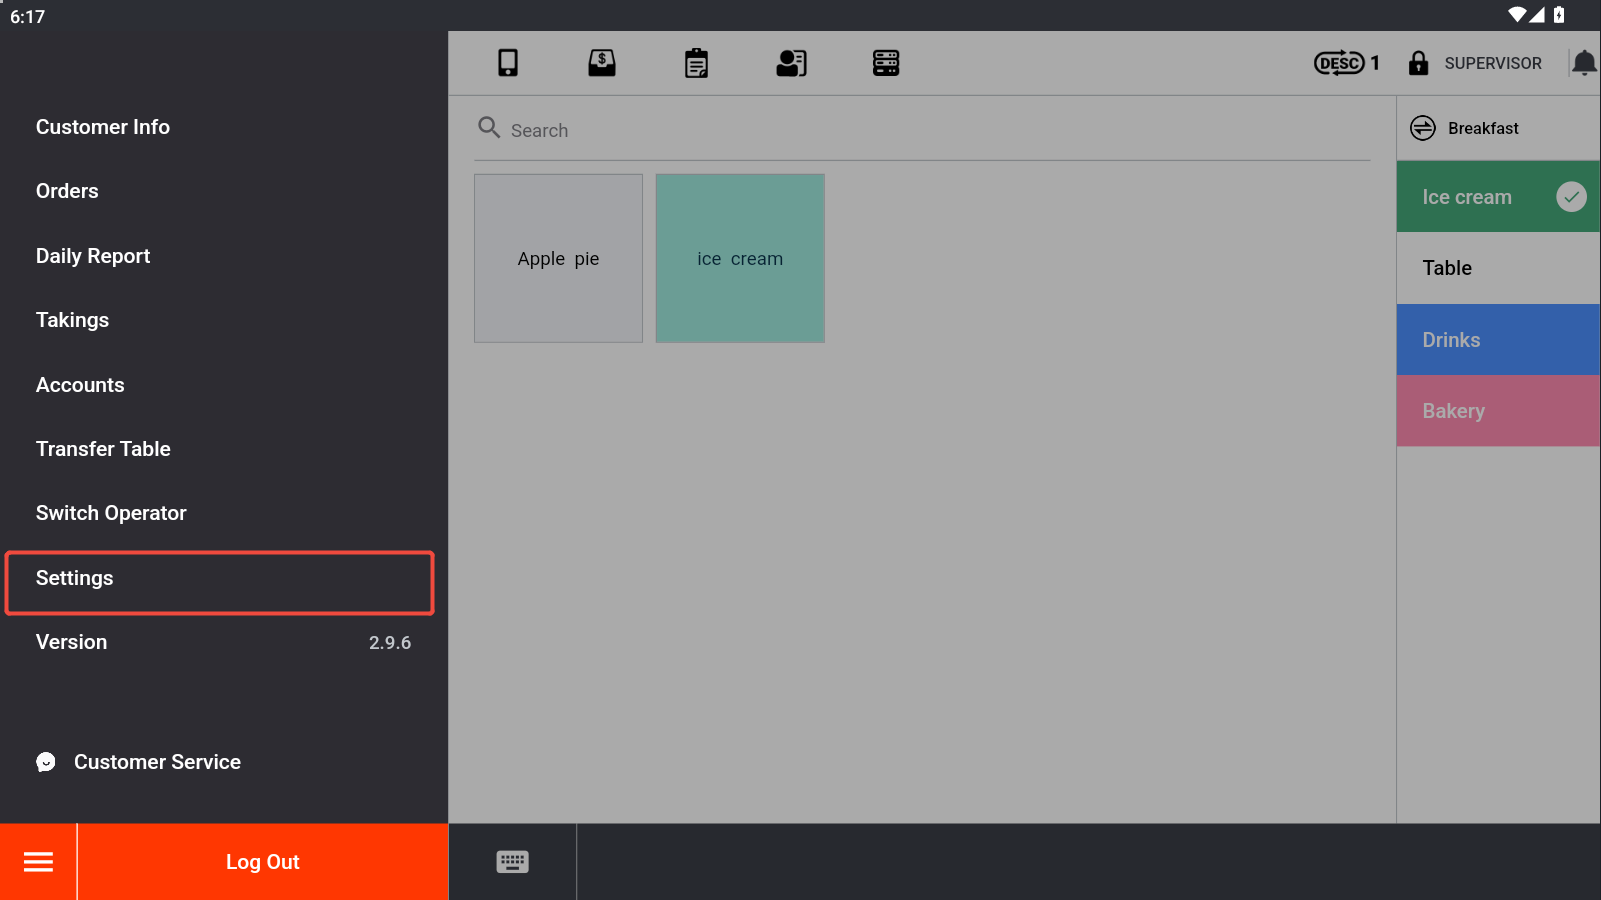Open the notifications bell
The width and height of the screenshot is (1601, 900).
point(1584,63)
